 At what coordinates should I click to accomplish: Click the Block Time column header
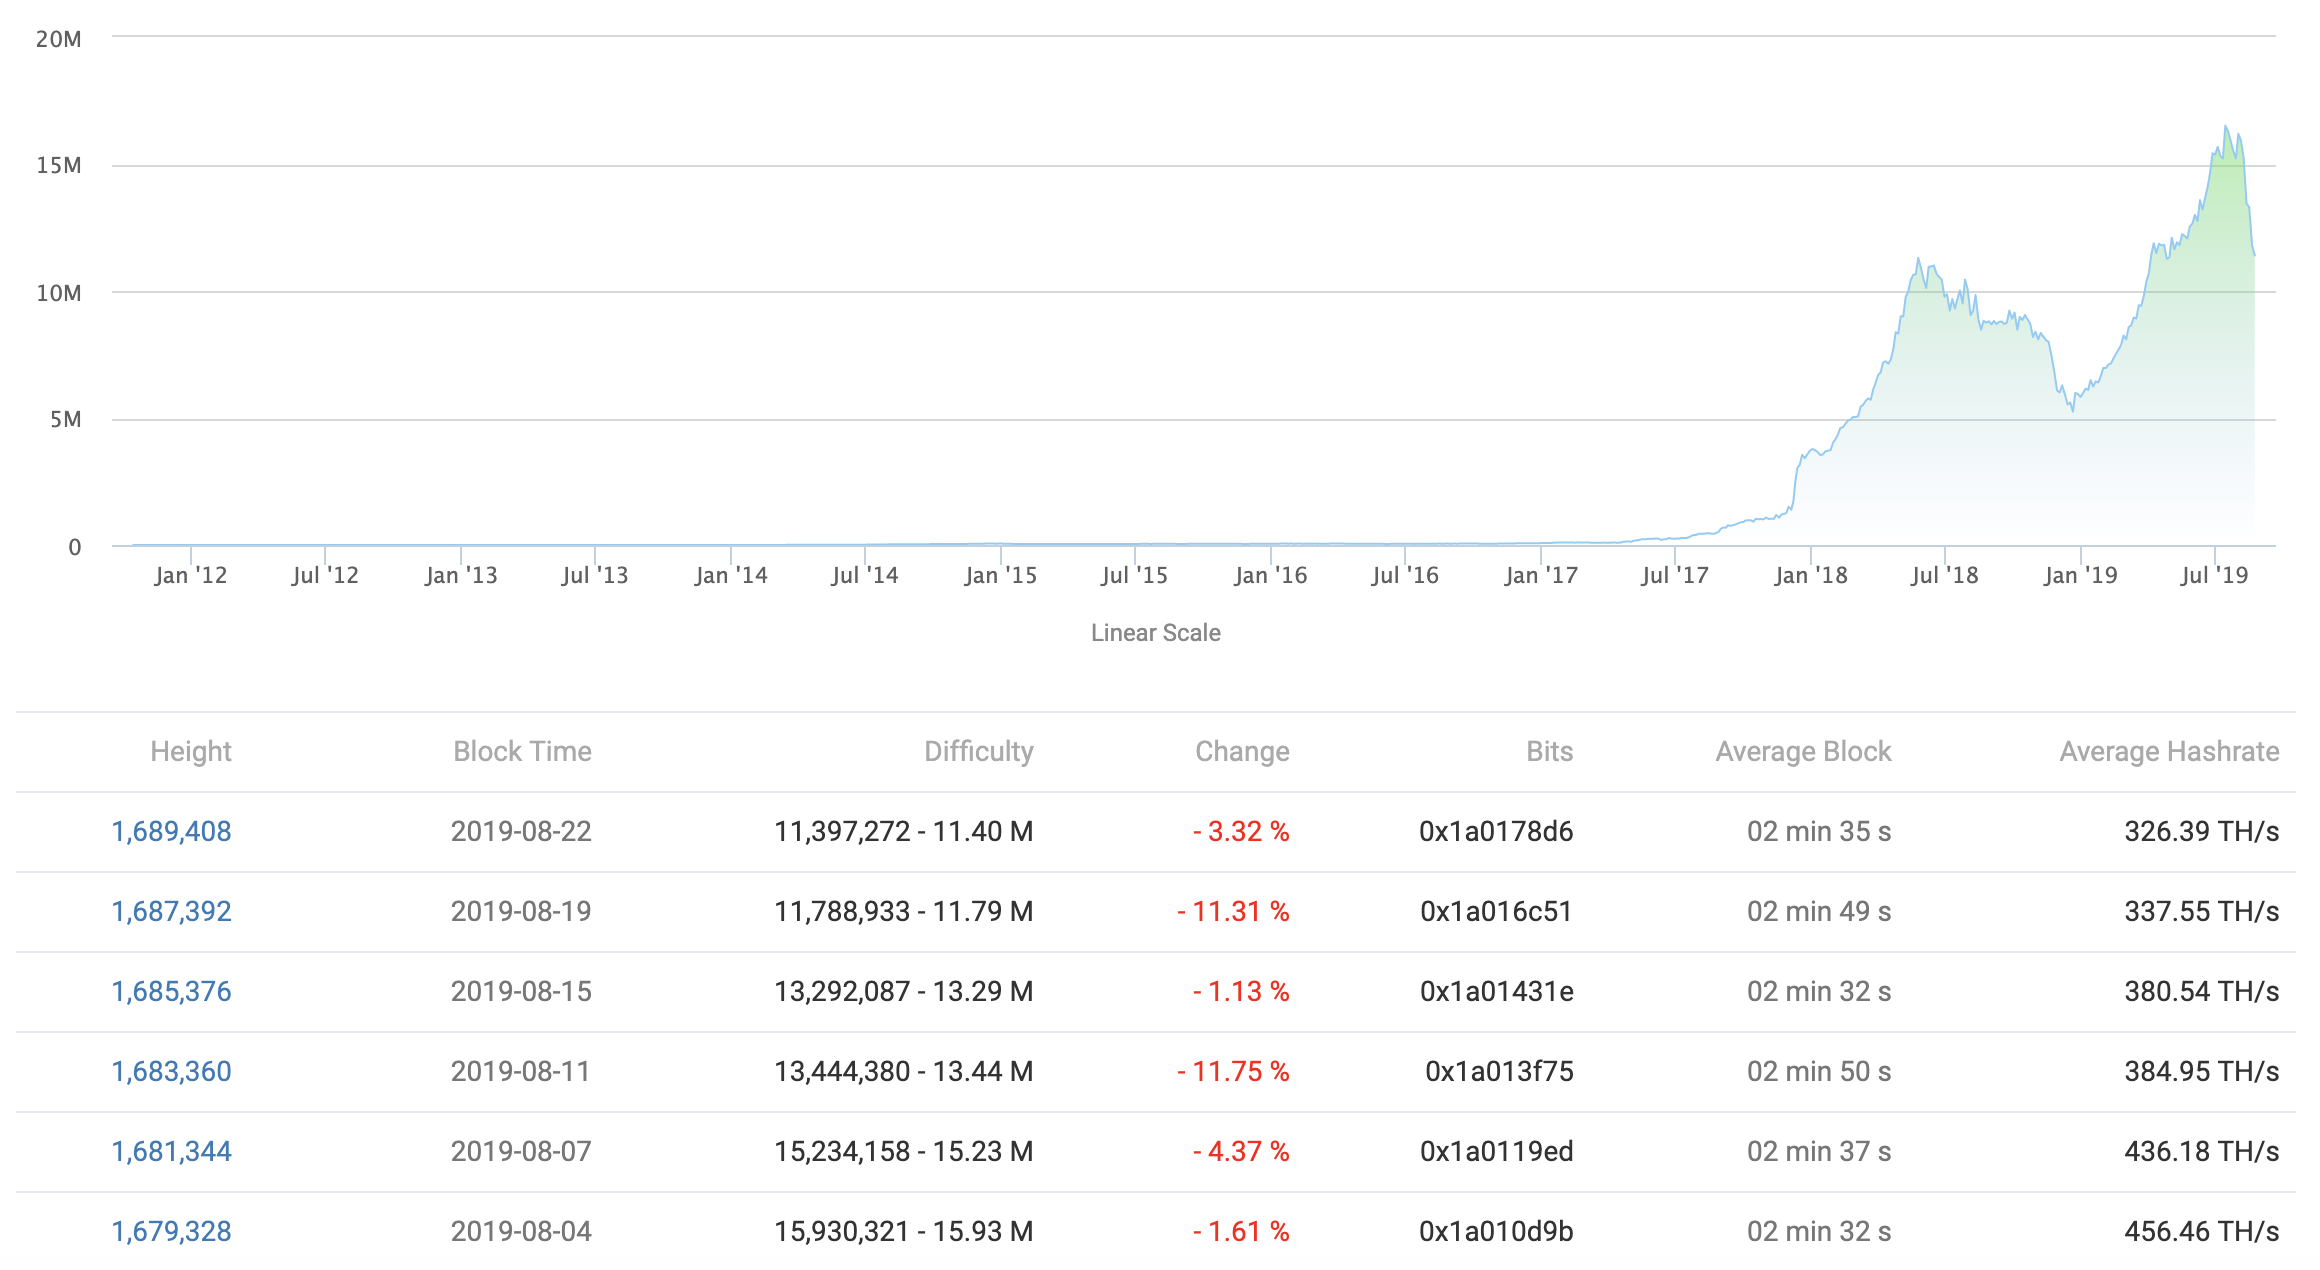tap(522, 751)
